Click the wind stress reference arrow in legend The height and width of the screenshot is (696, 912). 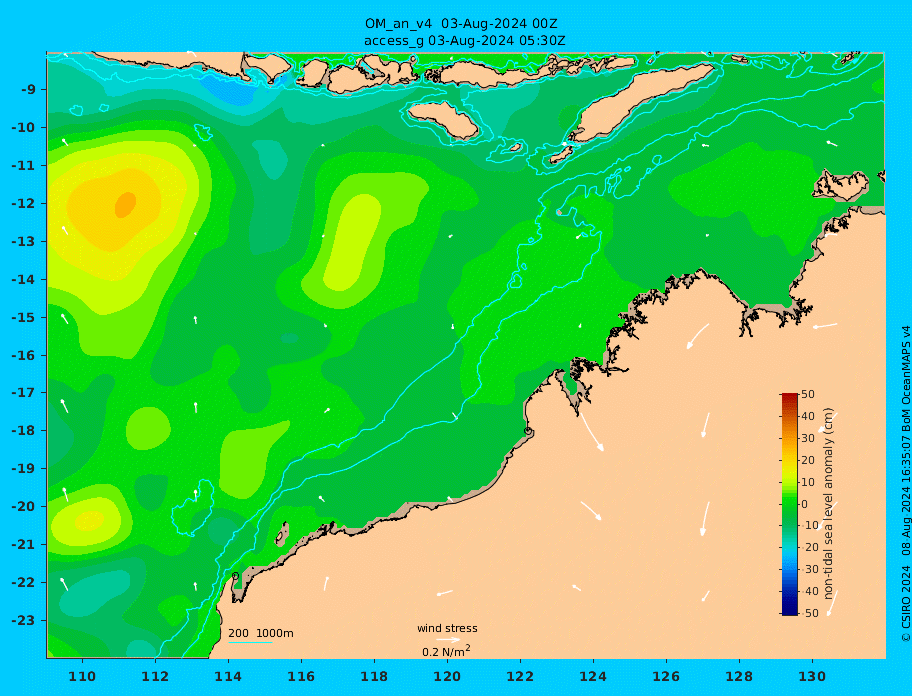click(448, 640)
